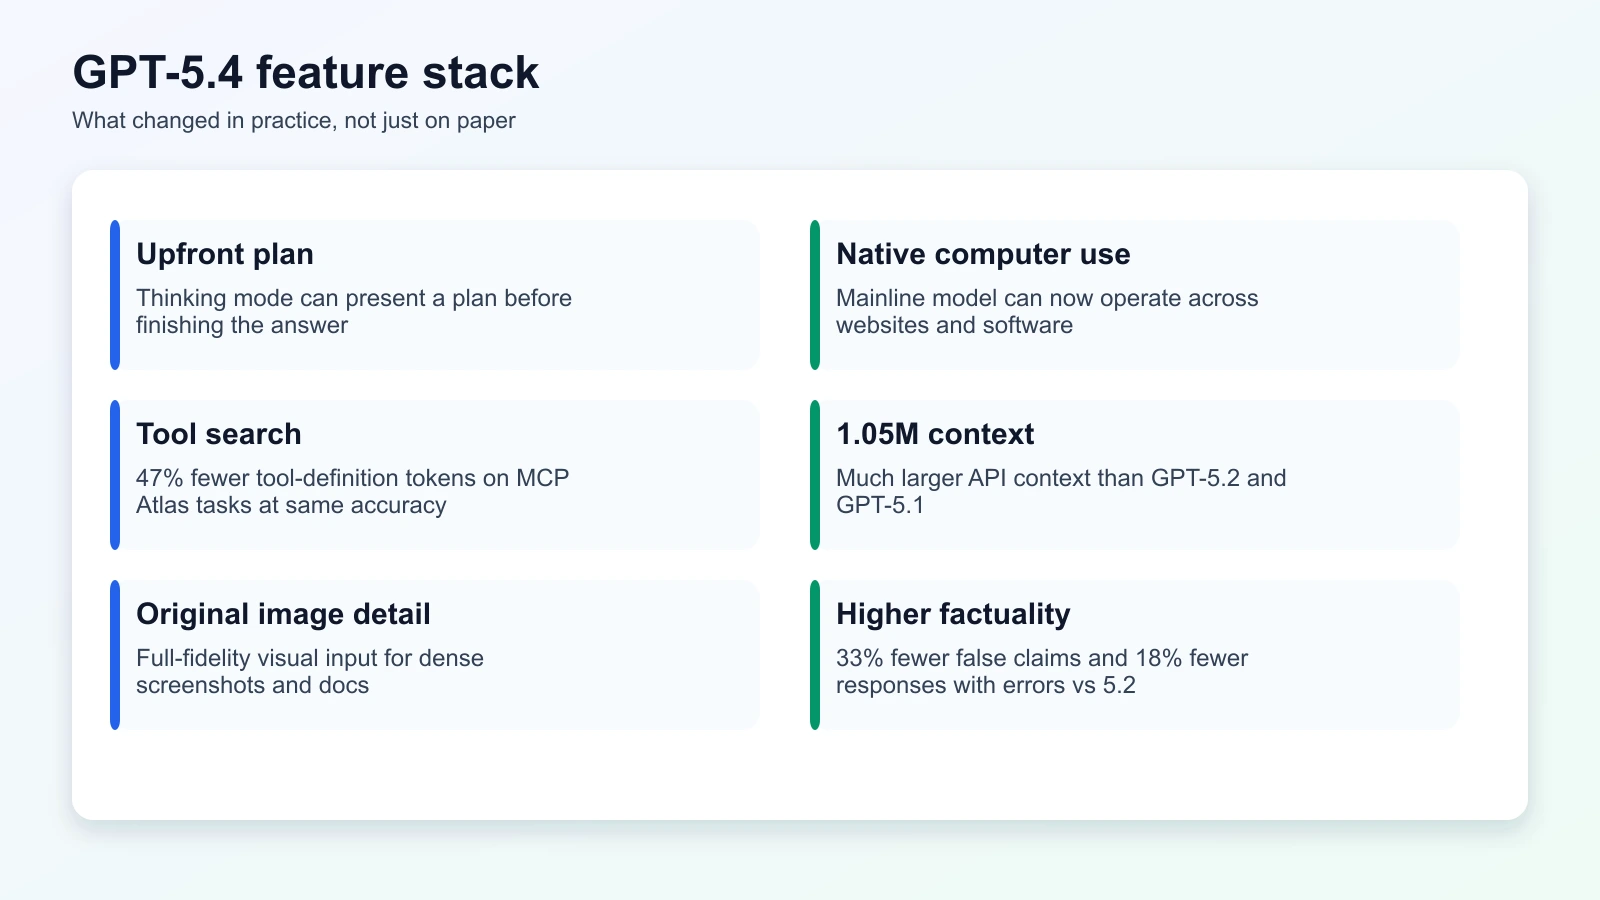Click the Full-fidelity visual input description
The height and width of the screenshot is (900, 1600).
pyautogui.click(x=310, y=671)
